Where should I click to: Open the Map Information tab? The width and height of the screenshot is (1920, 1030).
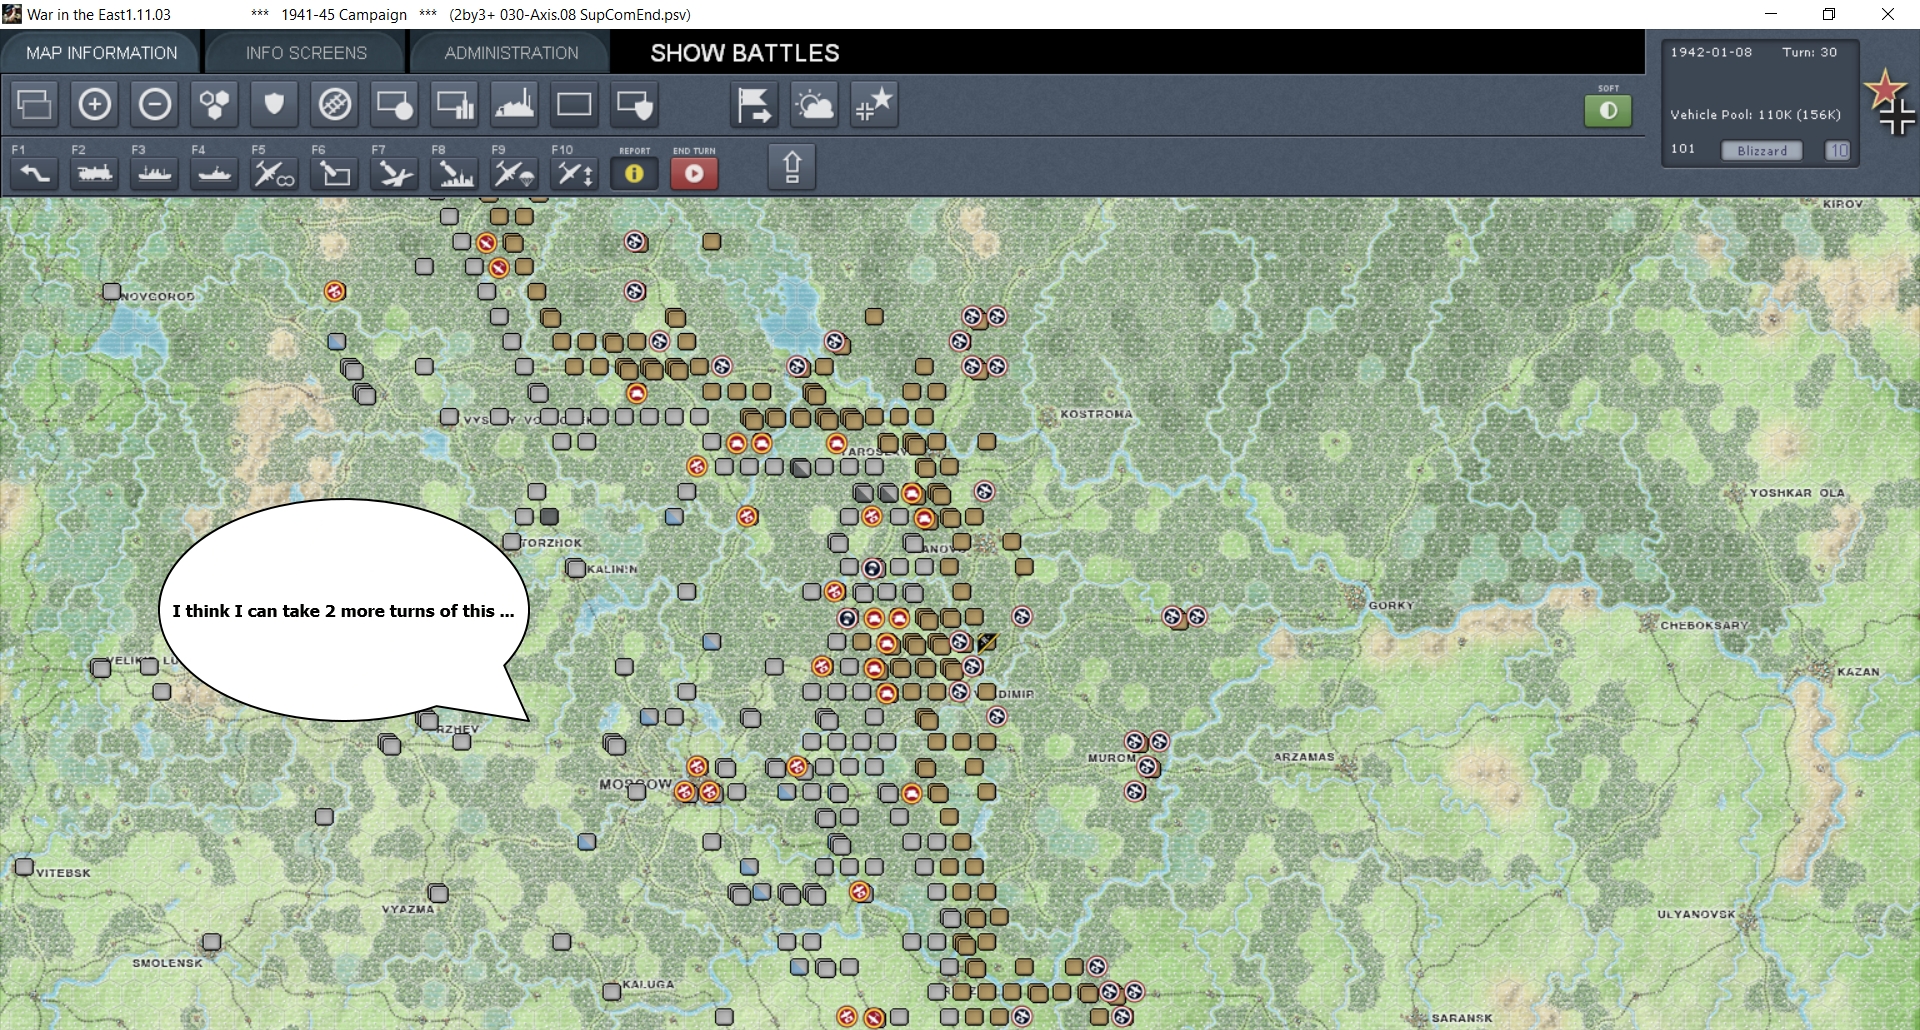coord(102,53)
